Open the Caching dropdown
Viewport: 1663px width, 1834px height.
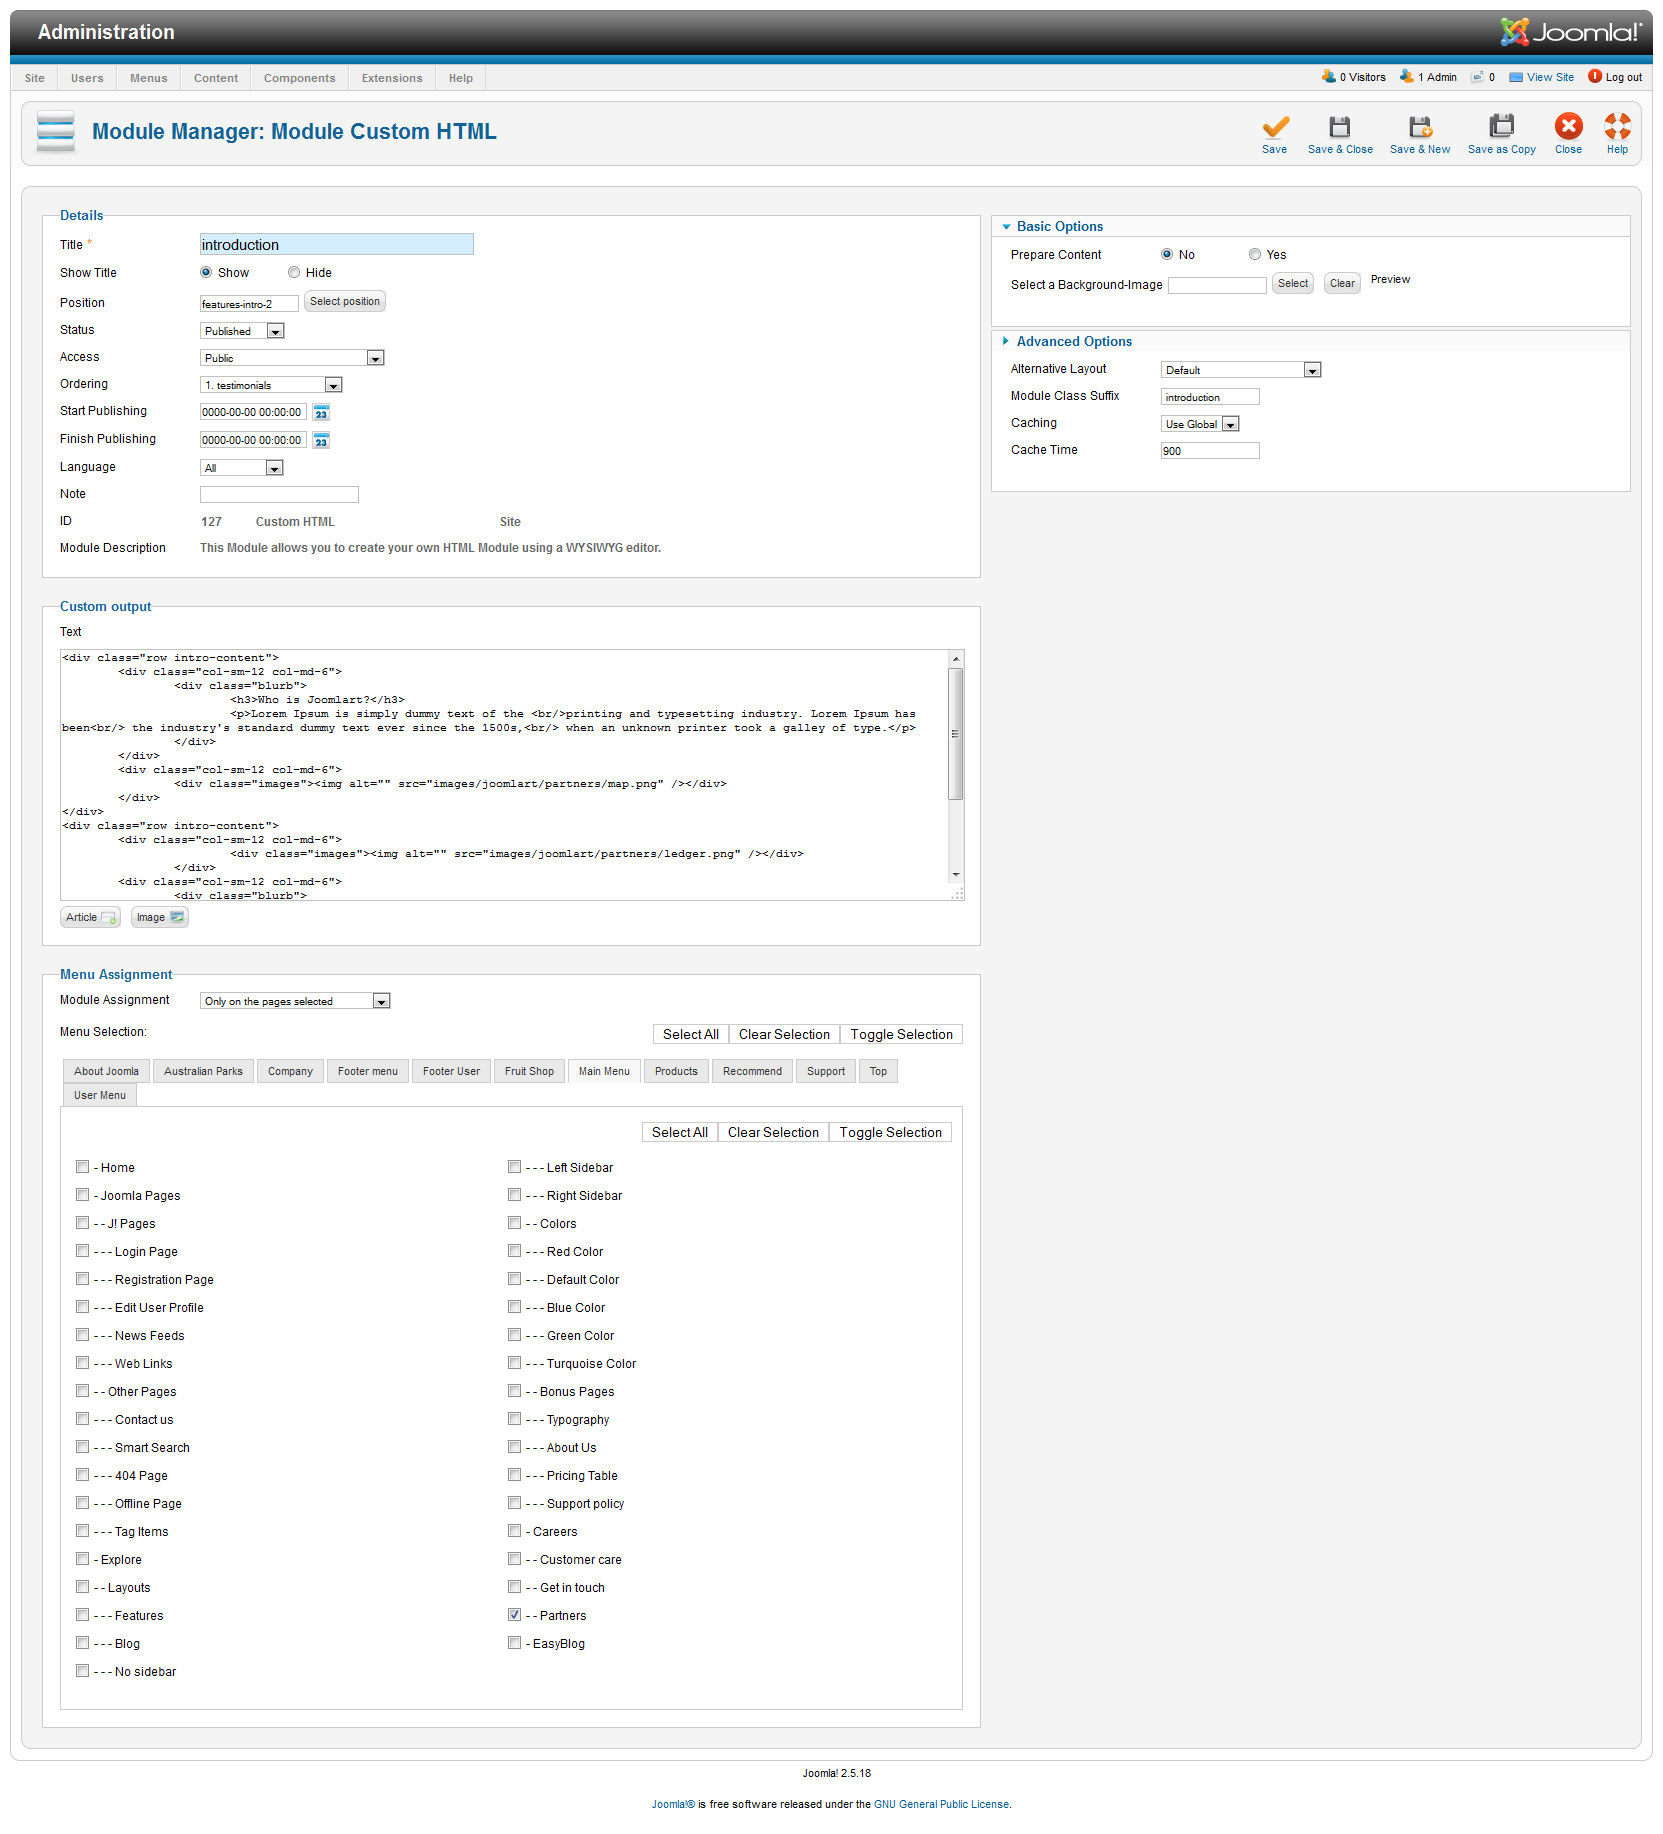(x=1200, y=424)
